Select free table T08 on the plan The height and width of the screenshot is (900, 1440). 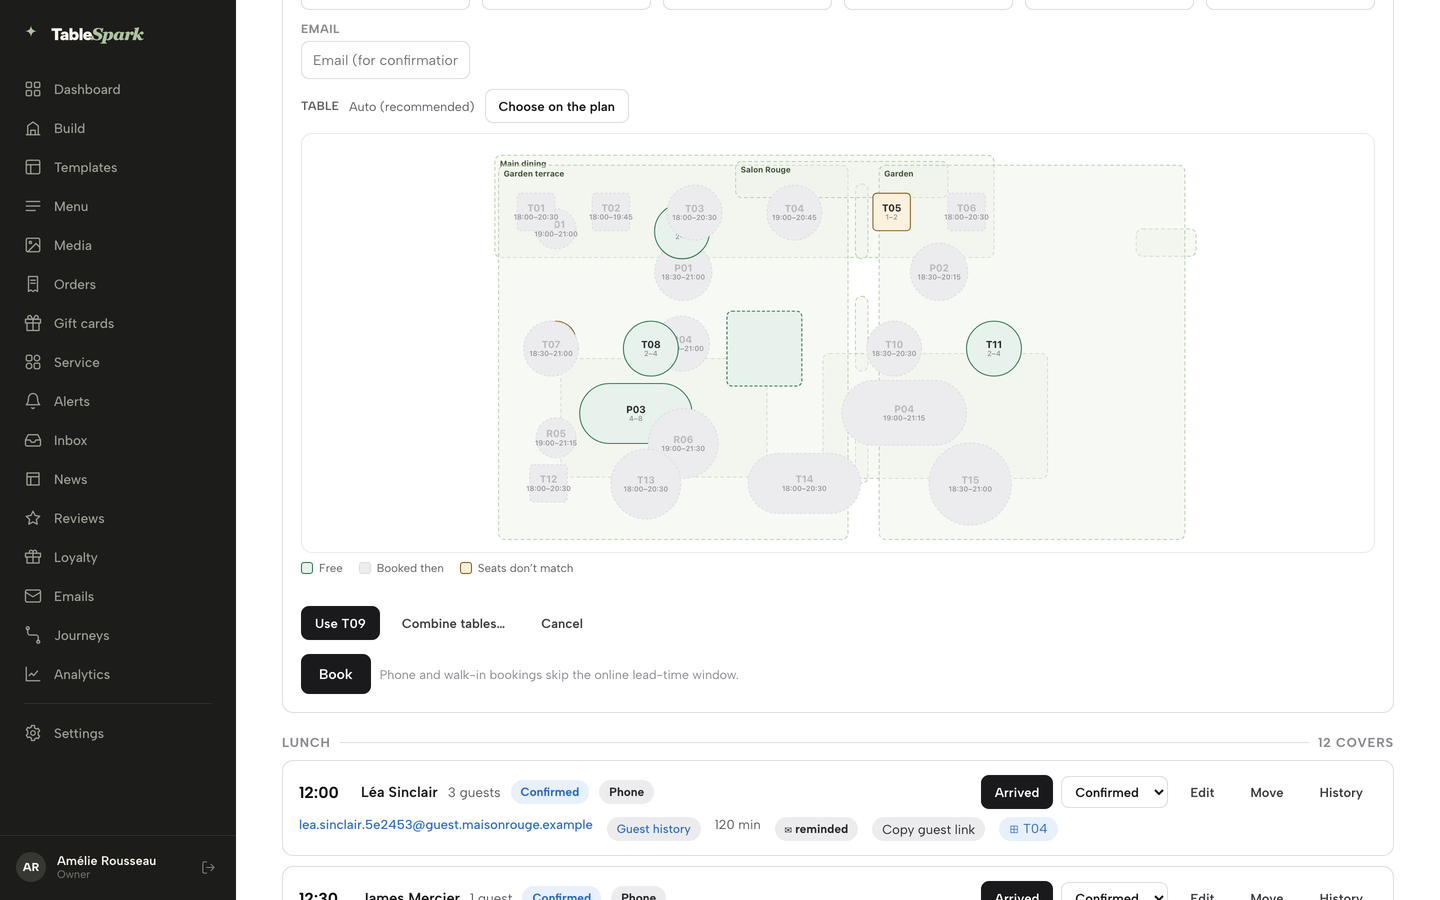(651, 348)
